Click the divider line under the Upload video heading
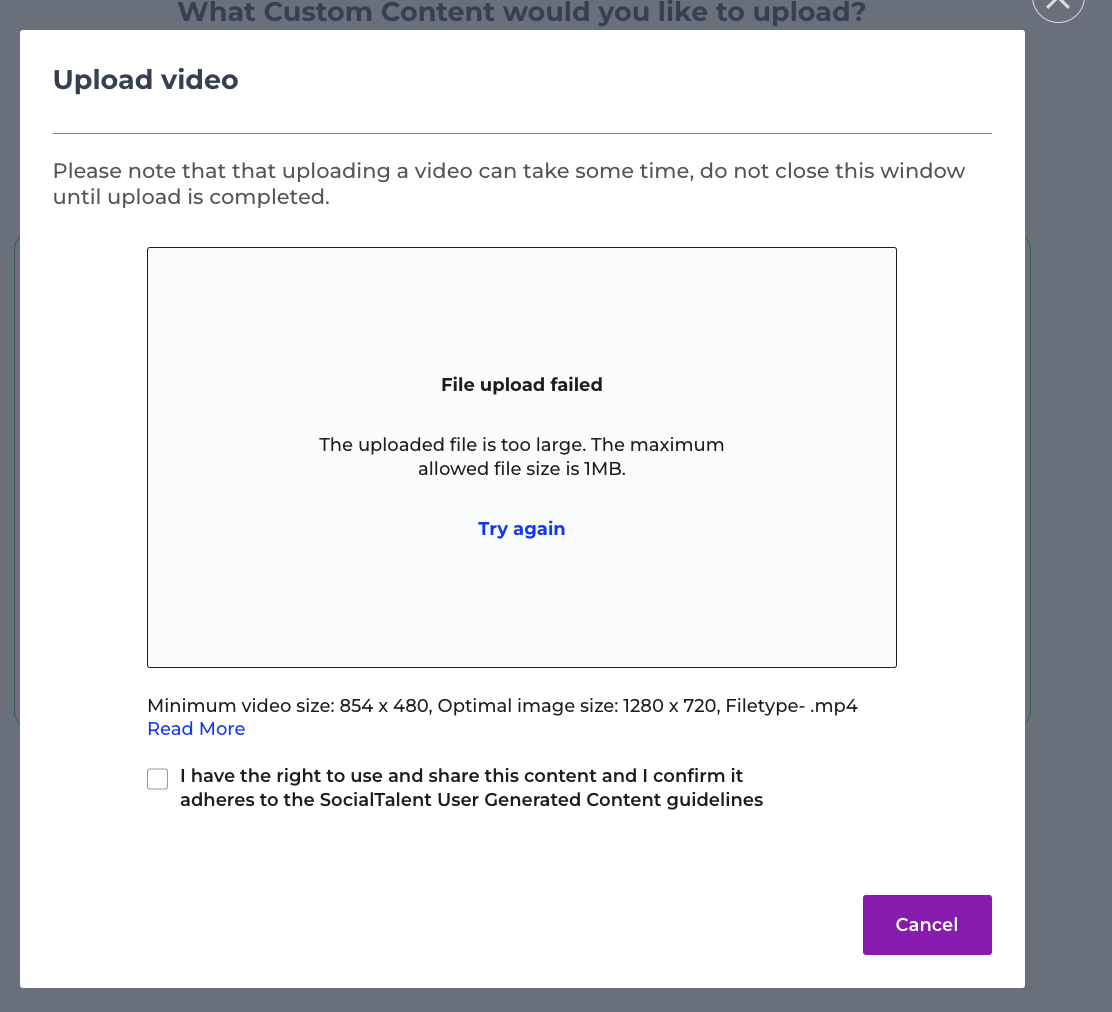The image size is (1112, 1012). [x=522, y=133]
